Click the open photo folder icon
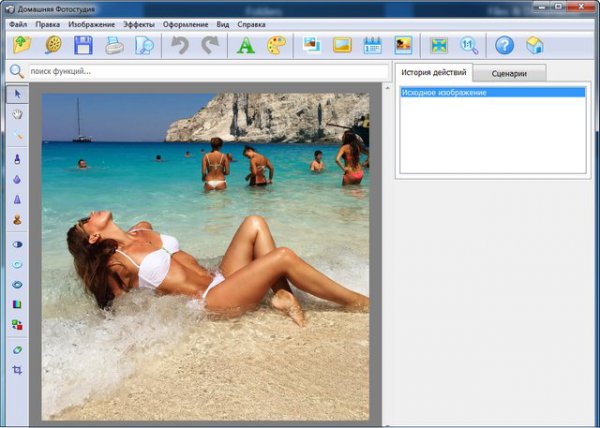 [22, 45]
